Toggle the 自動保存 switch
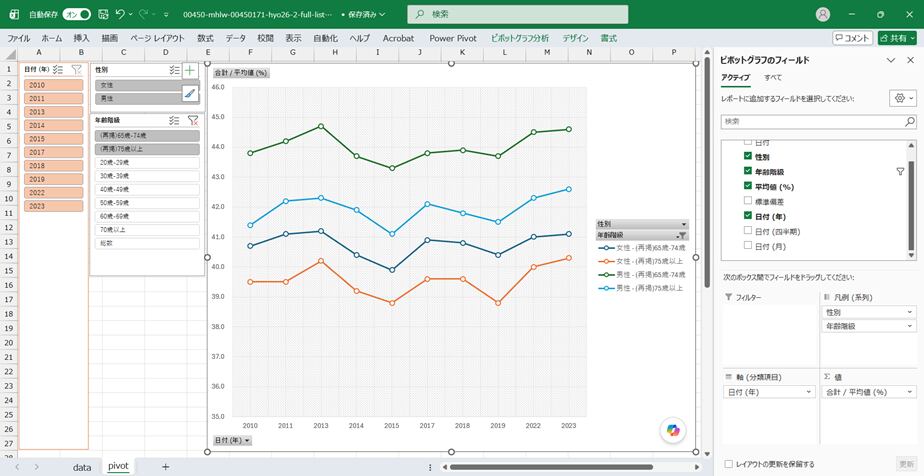The image size is (924, 476). pos(77,14)
